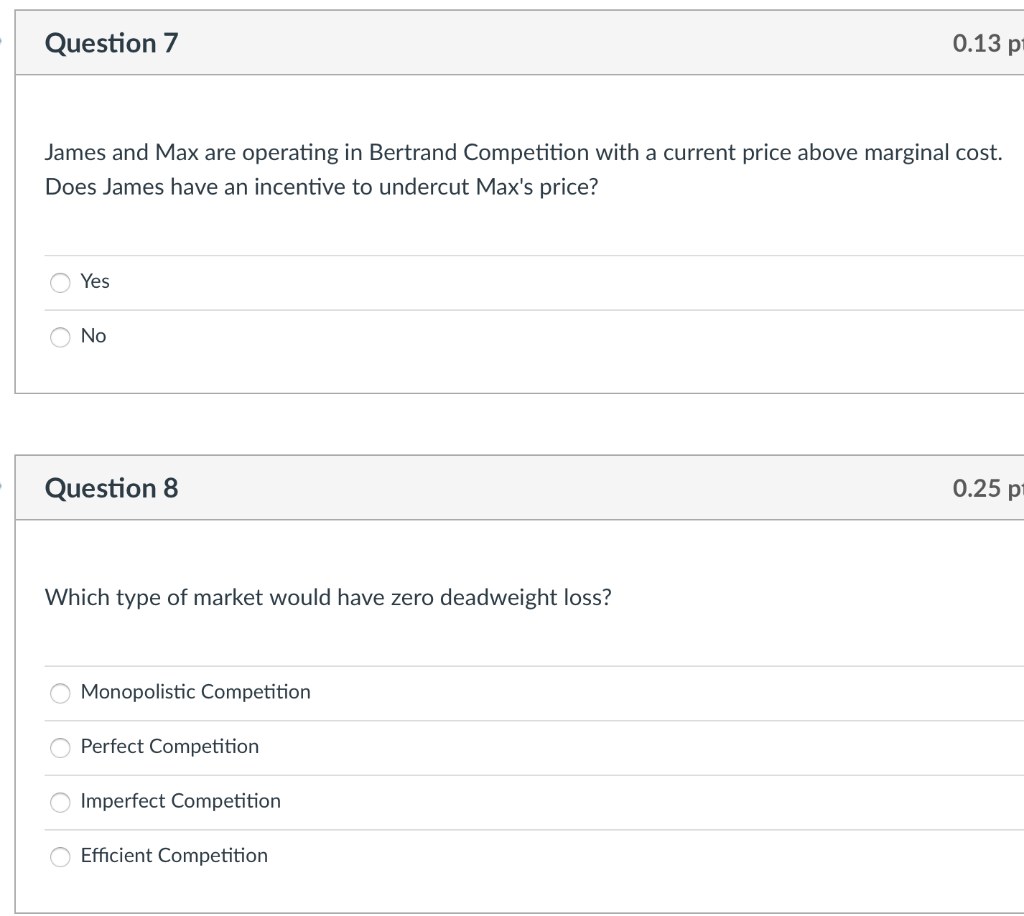Click the zero deadweight loss question text
Image resolution: width=1024 pixels, height=916 pixels.
[x=328, y=598]
